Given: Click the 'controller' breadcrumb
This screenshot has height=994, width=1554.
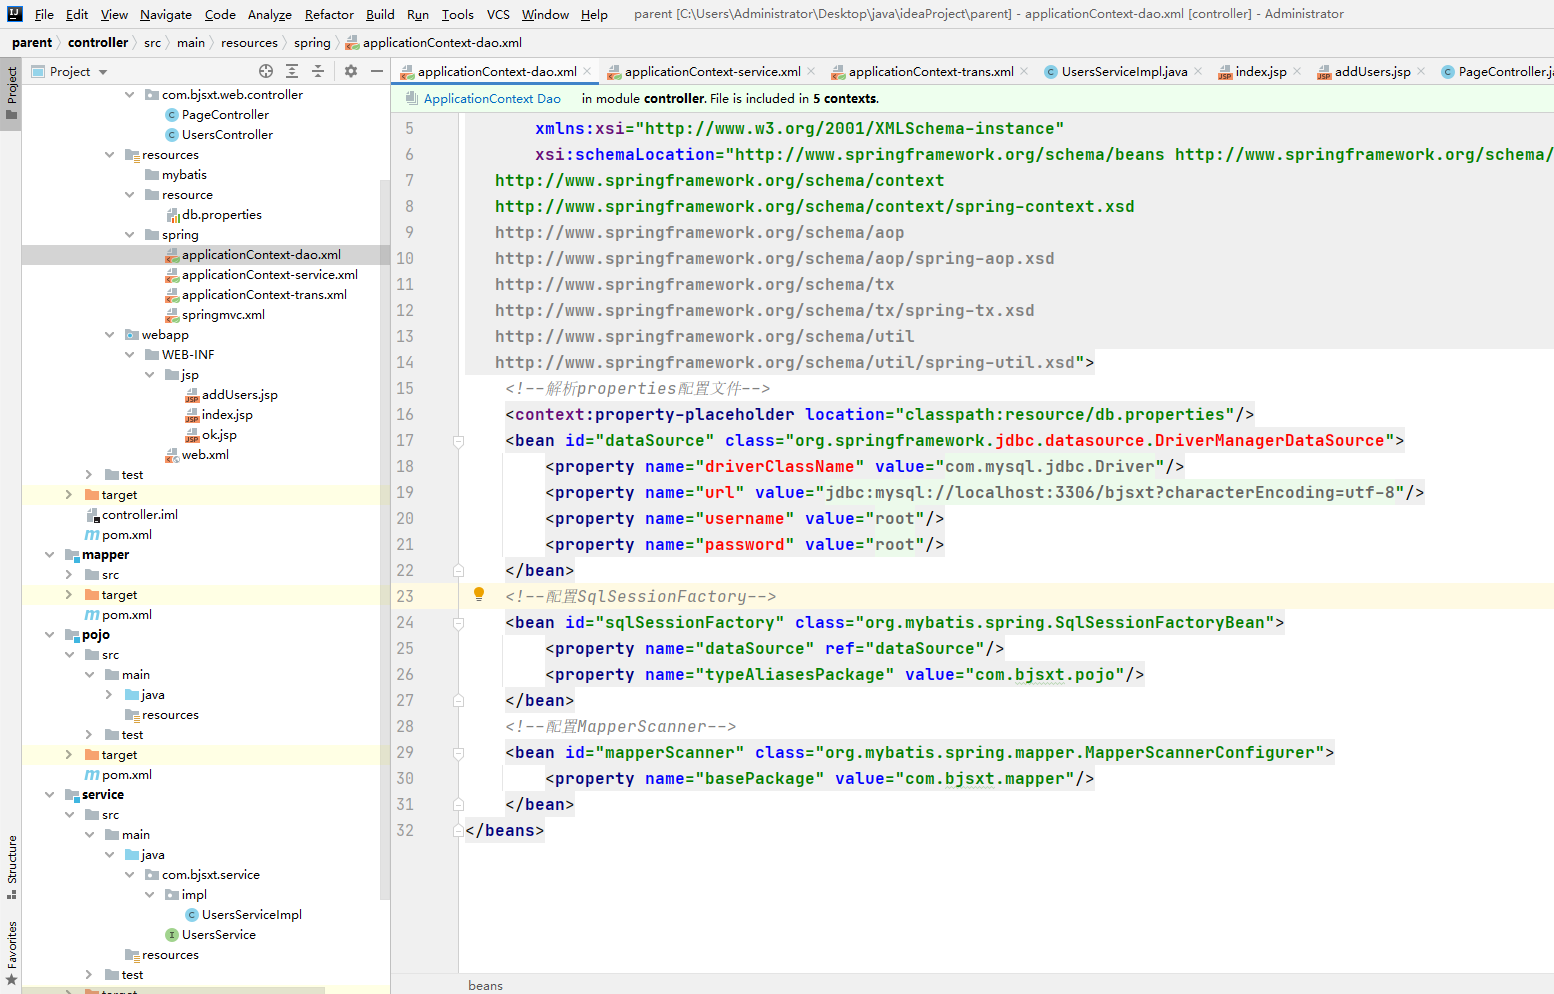Looking at the screenshot, I should 98,42.
